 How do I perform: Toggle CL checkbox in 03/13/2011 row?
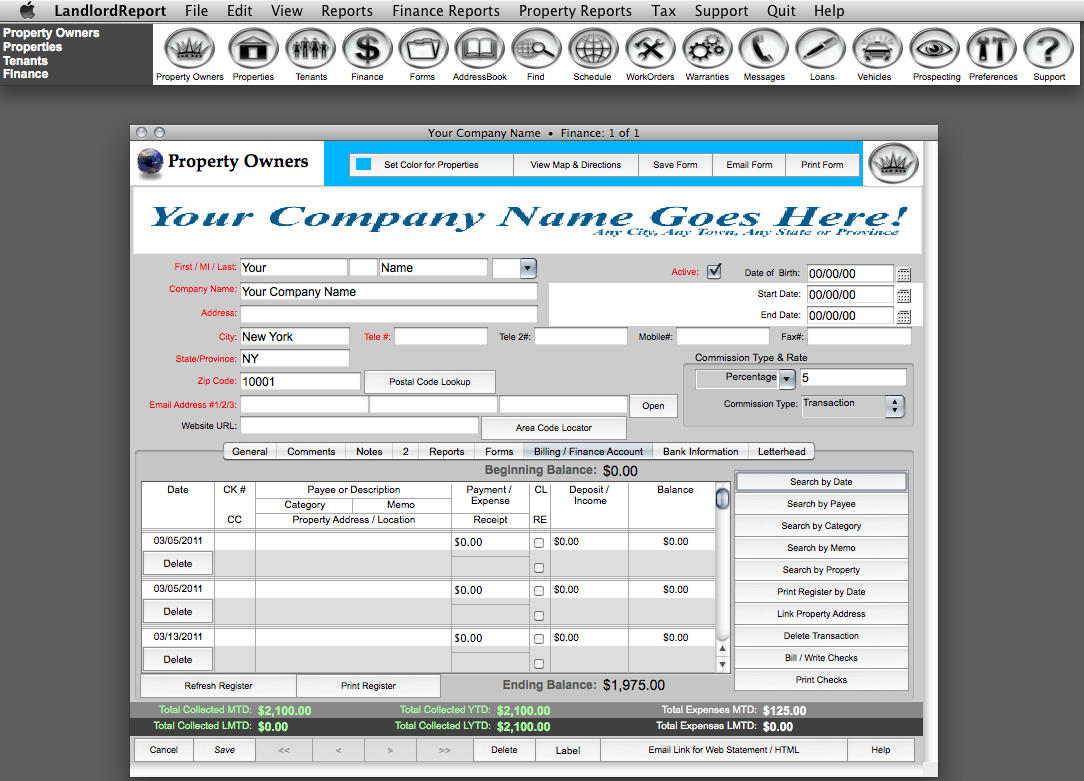coord(539,639)
